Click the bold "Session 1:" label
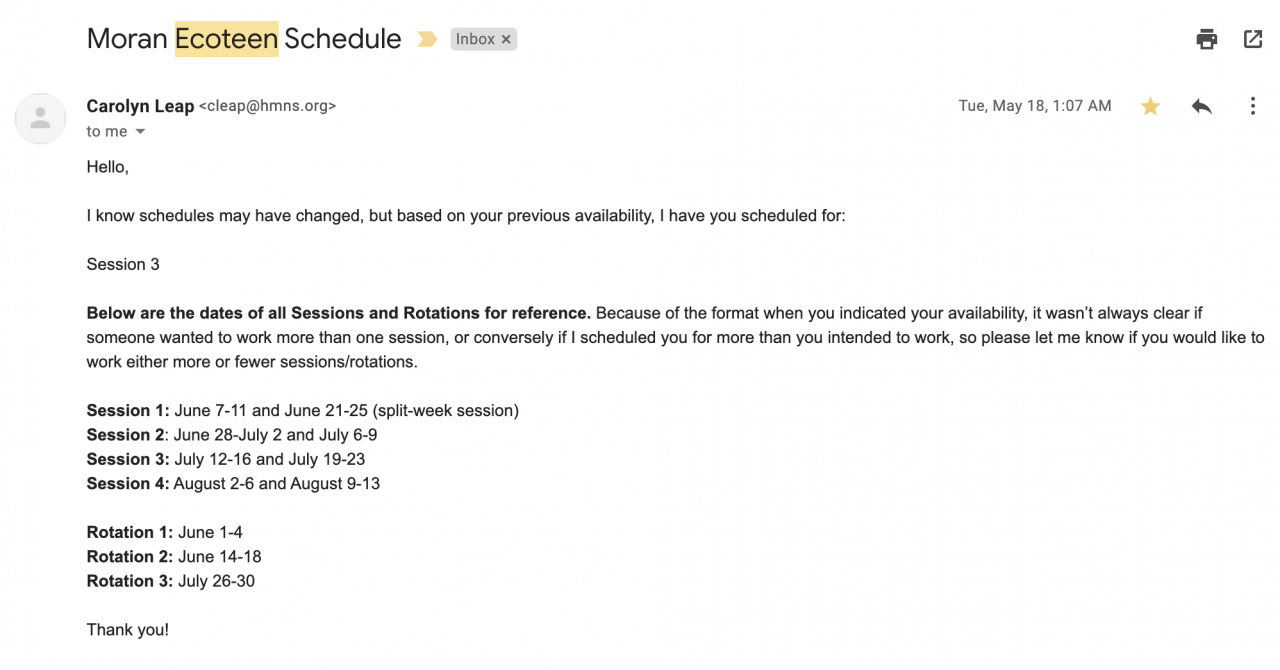The height and width of the screenshot is (670, 1280). click(128, 411)
